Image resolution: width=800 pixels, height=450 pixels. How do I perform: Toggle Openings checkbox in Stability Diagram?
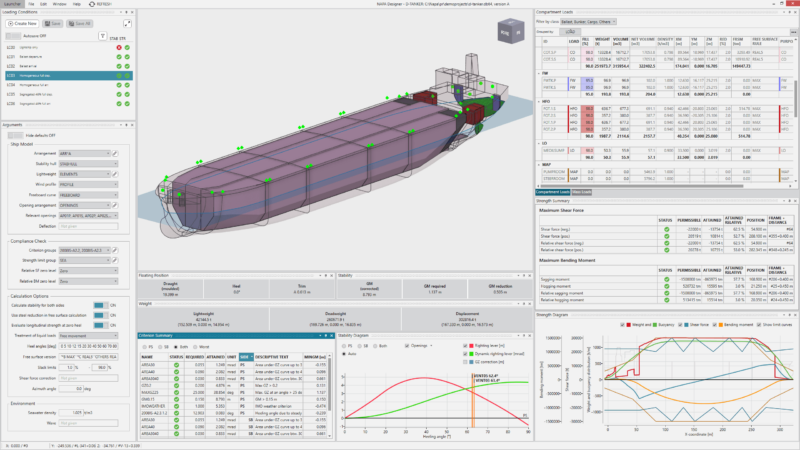(407, 346)
